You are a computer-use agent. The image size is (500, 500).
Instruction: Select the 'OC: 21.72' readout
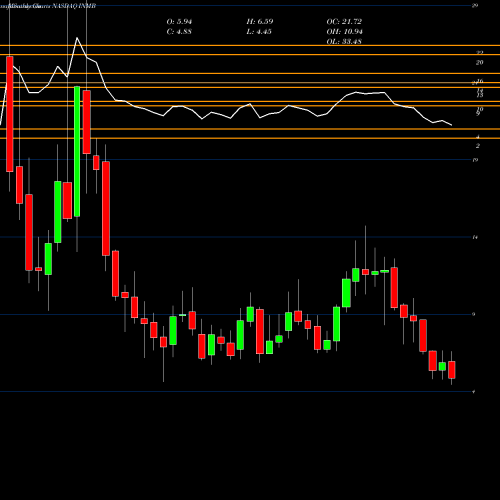coord(344,22)
